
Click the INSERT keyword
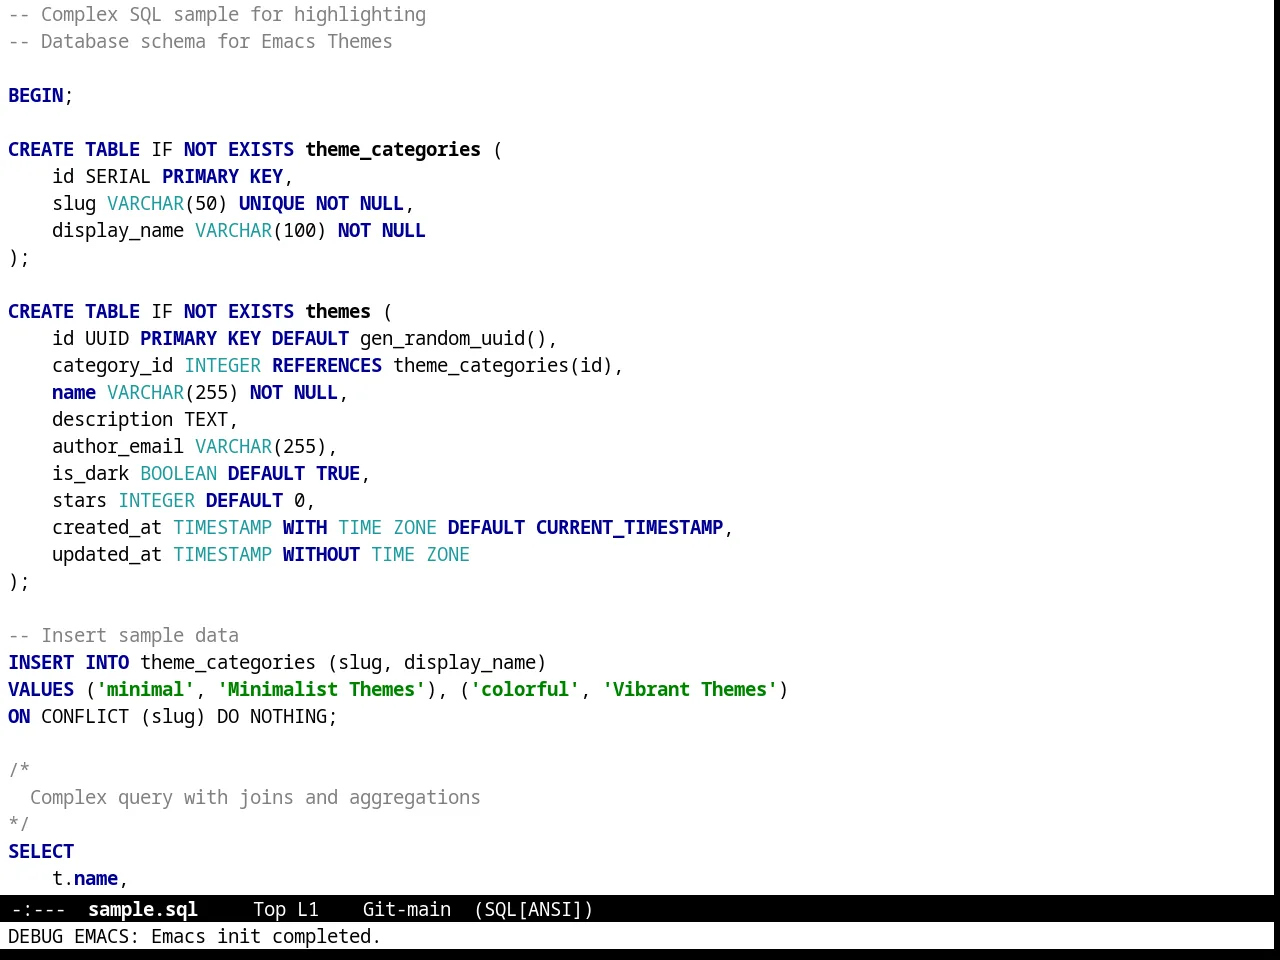41,662
